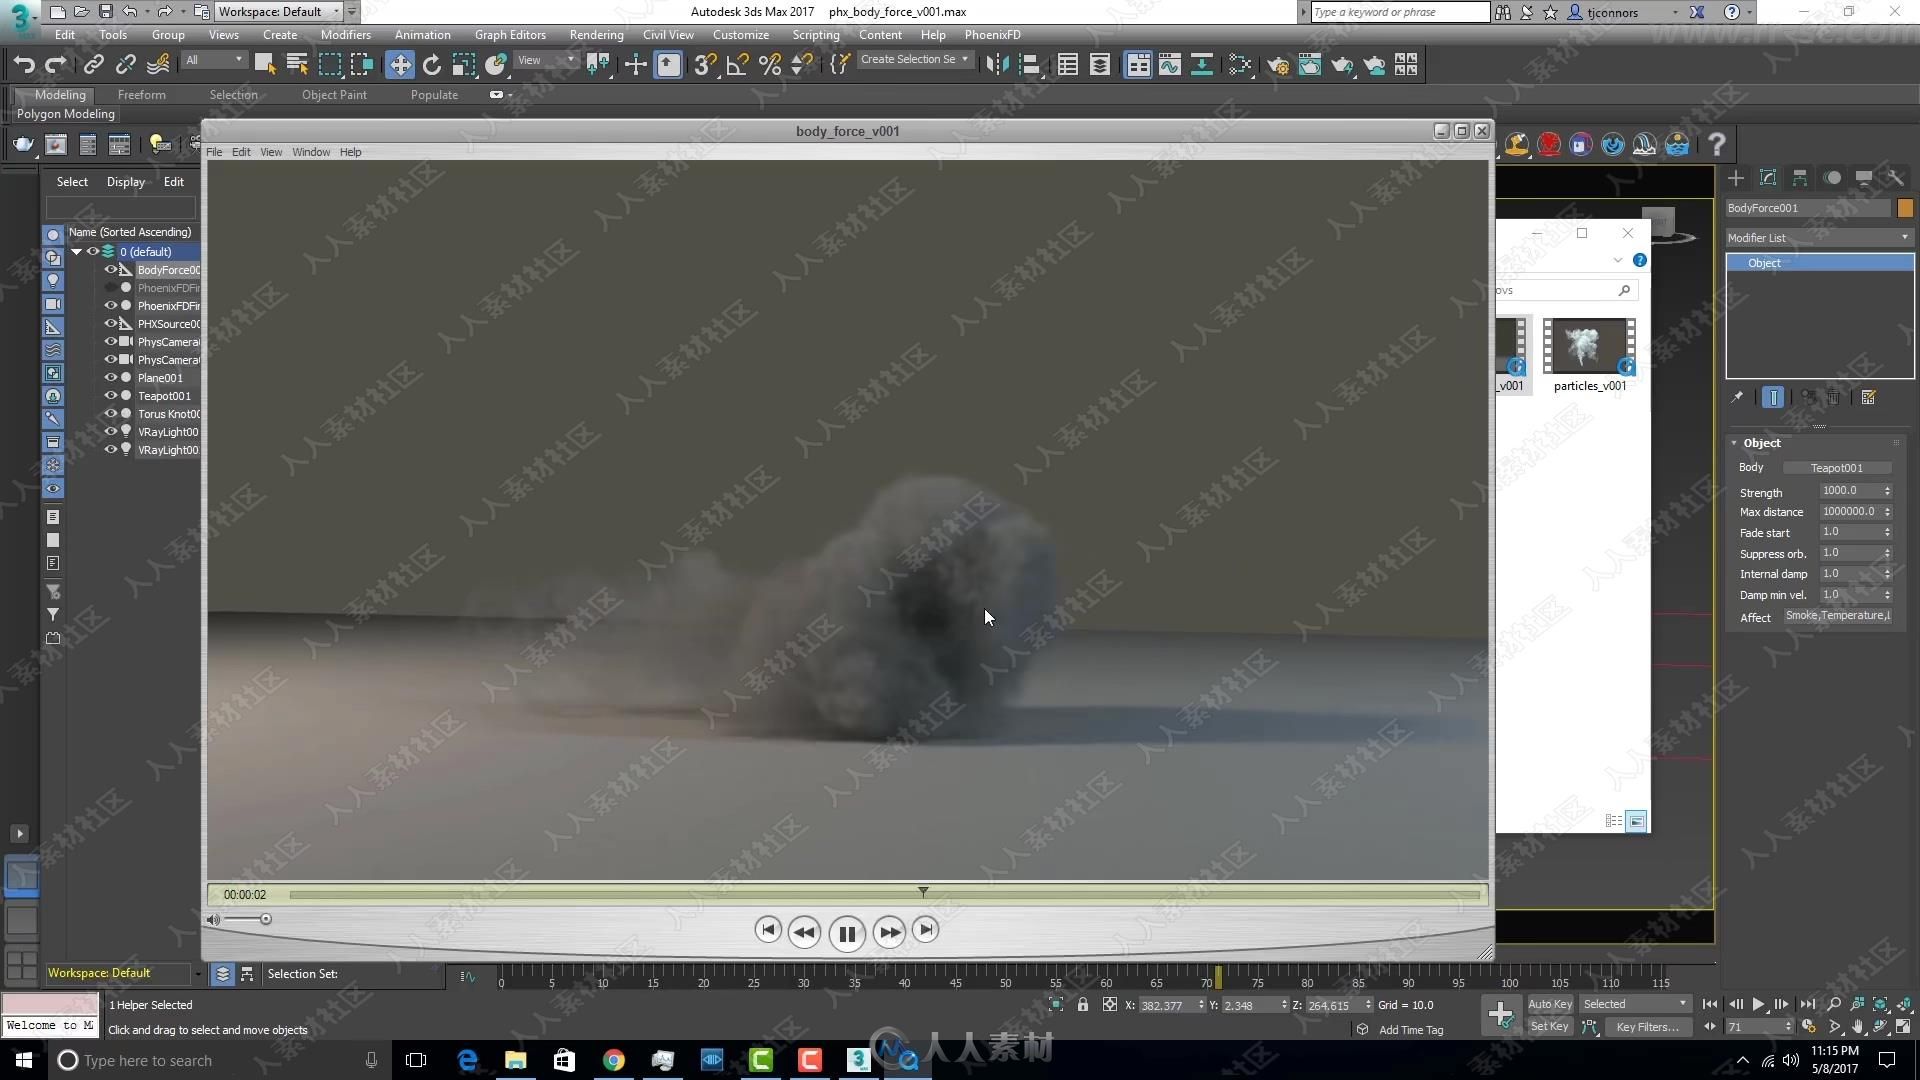Click the pause button in media preview
Viewport: 1920px width, 1080px height.
coord(845,930)
